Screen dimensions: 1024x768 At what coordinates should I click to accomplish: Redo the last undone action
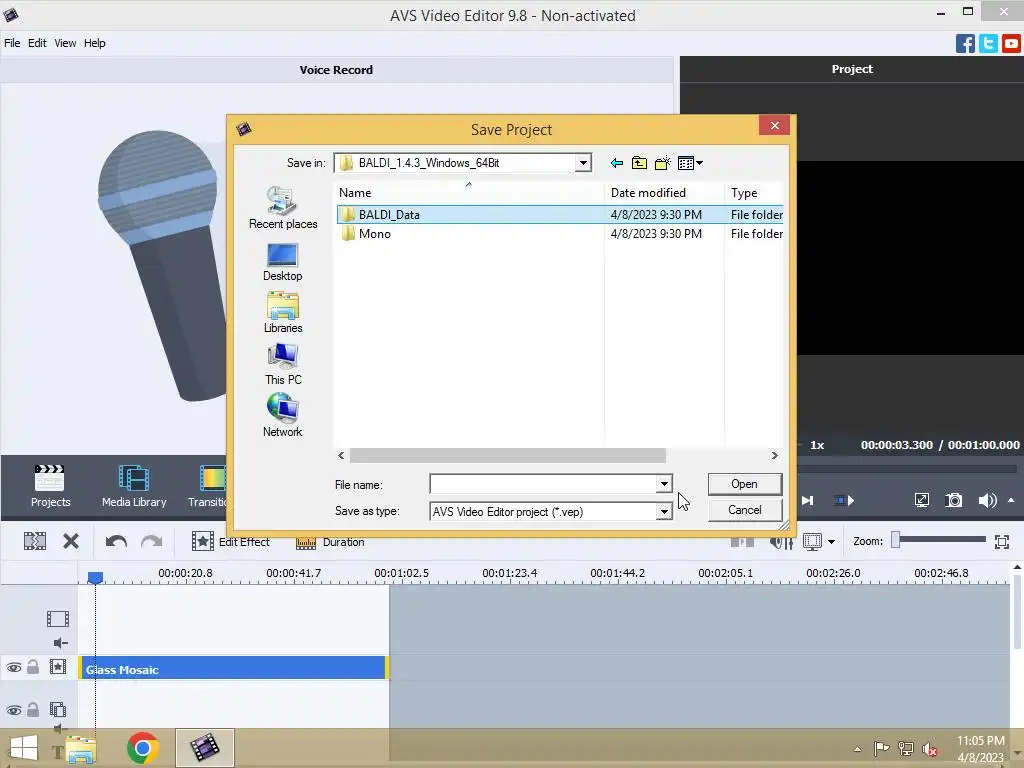point(152,541)
